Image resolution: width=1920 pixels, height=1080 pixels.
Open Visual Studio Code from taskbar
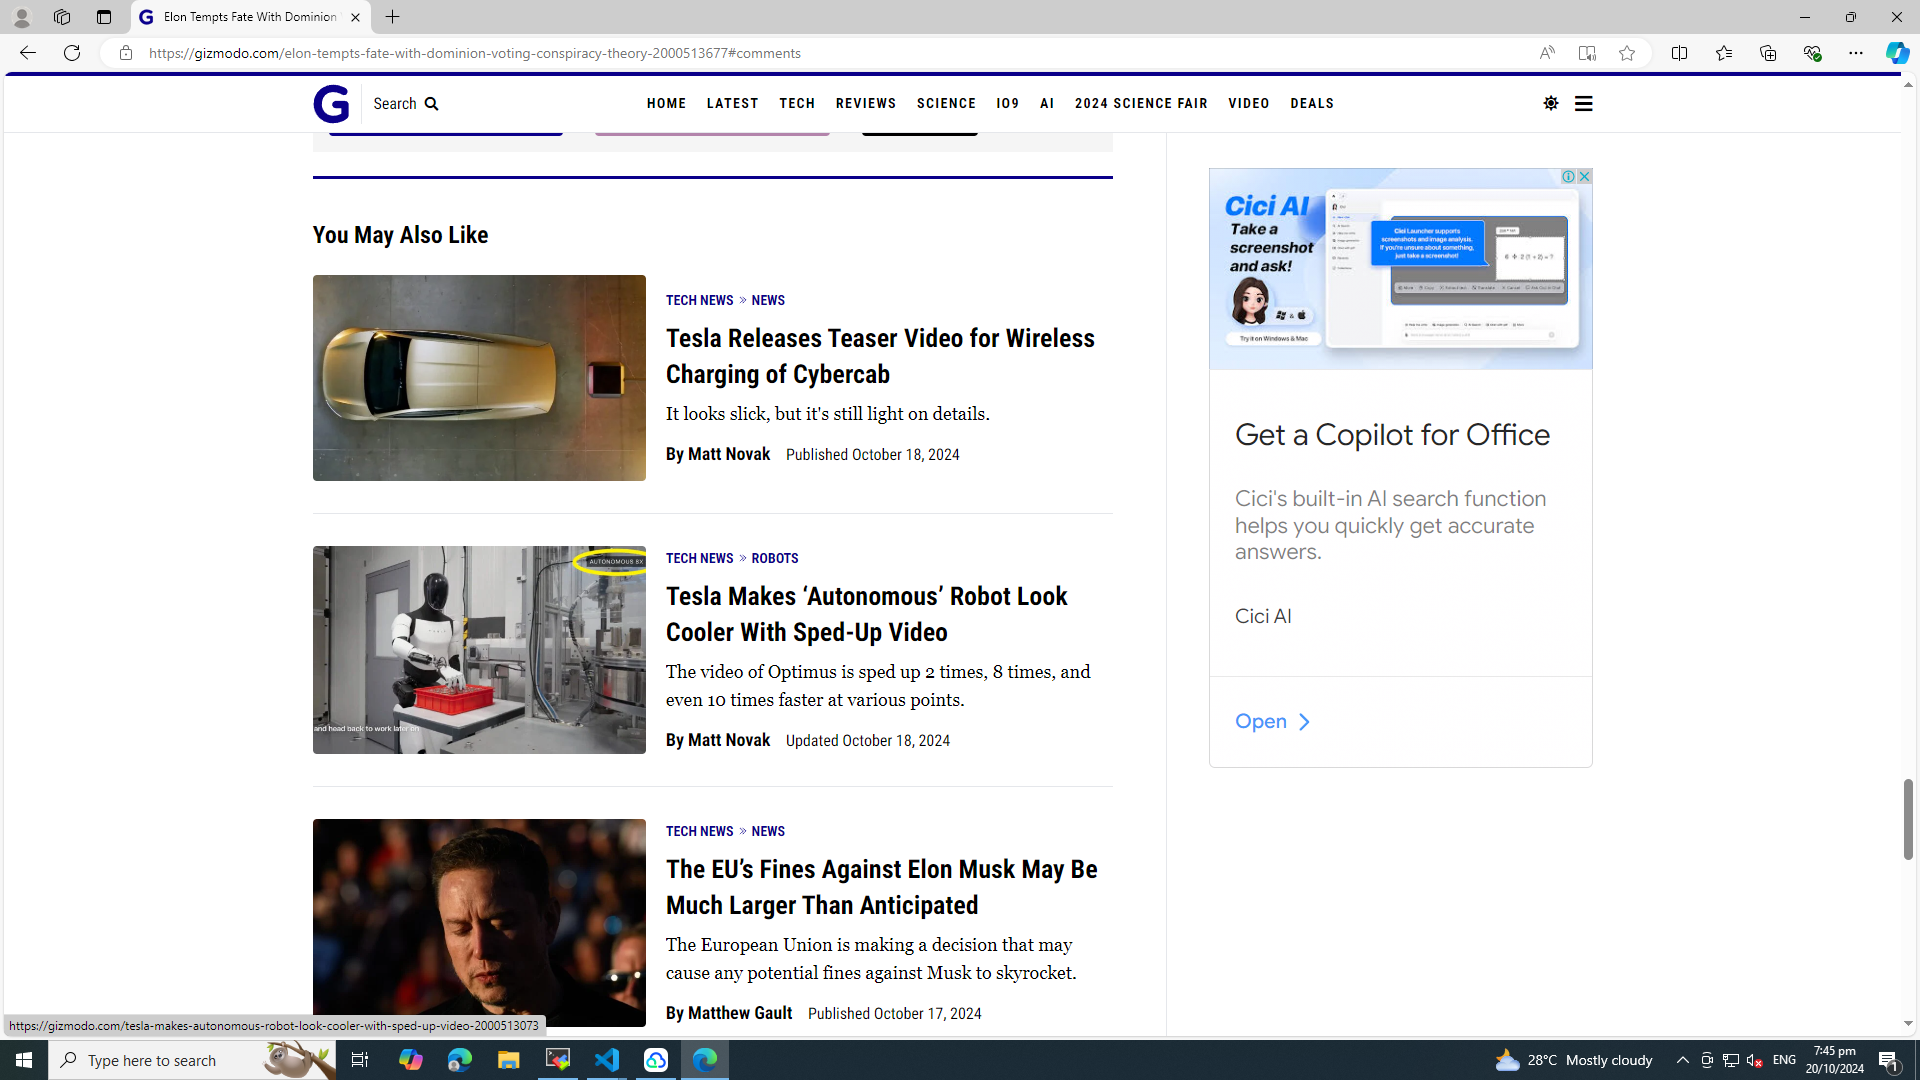tap(607, 1060)
